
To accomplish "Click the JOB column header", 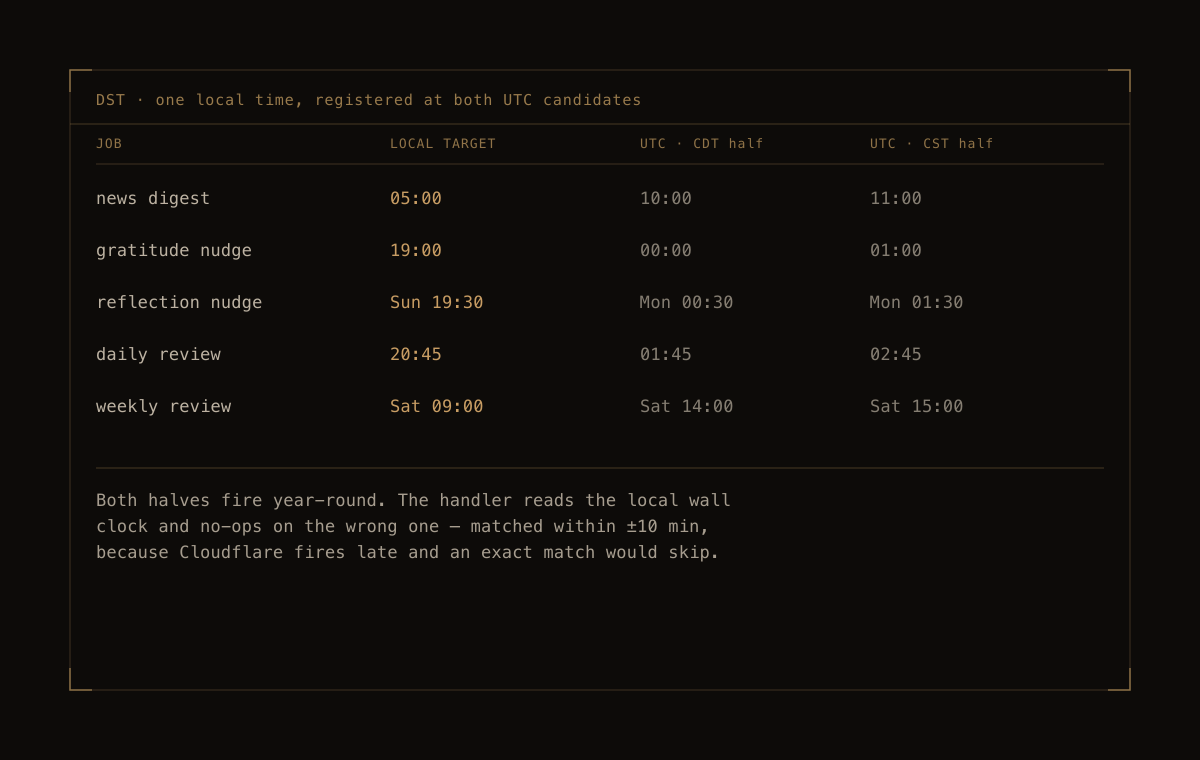I will [109, 143].
